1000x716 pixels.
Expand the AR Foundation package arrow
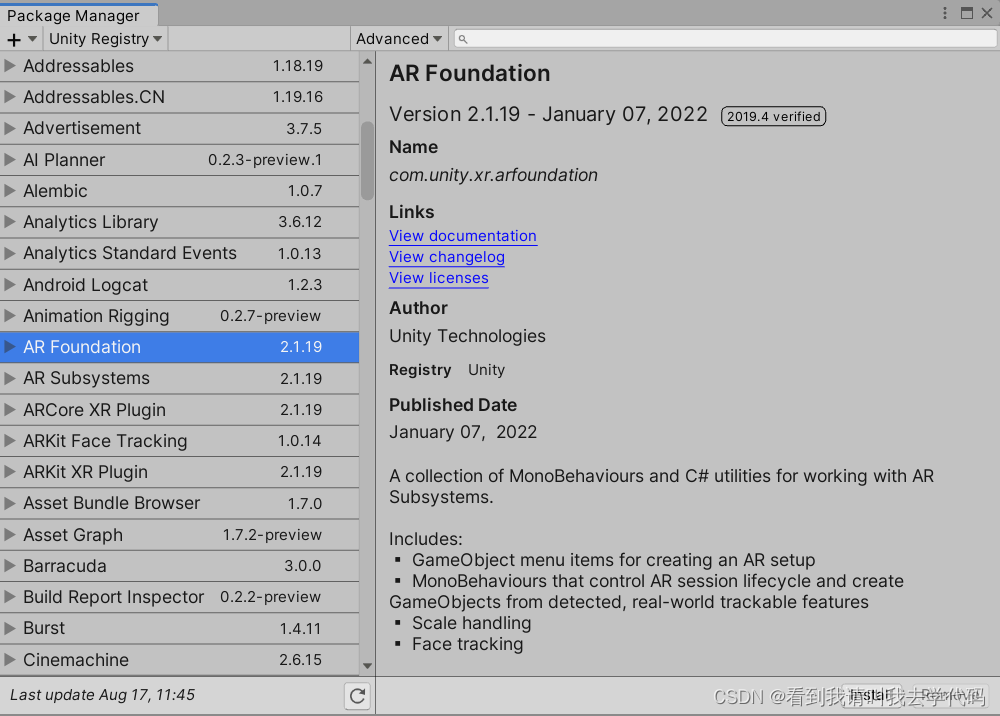point(10,347)
